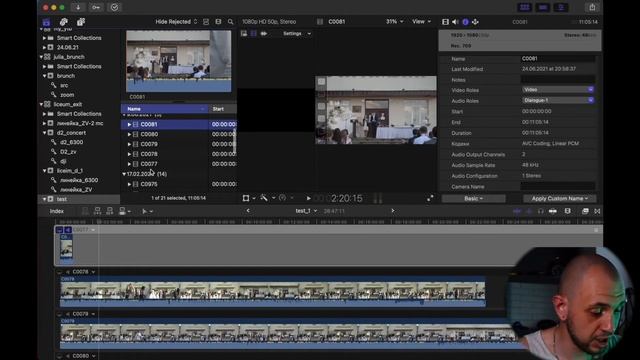This screenshot has width=640, height=360.
Task: Click the Name field containing C0081
Action: click(558, 59)
